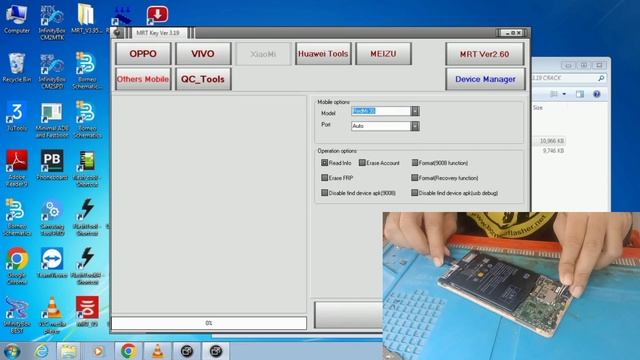This screenshot has height=360, width=640.
Task: Toggle preview pane in Explorer window
Action: pos(580,94)
